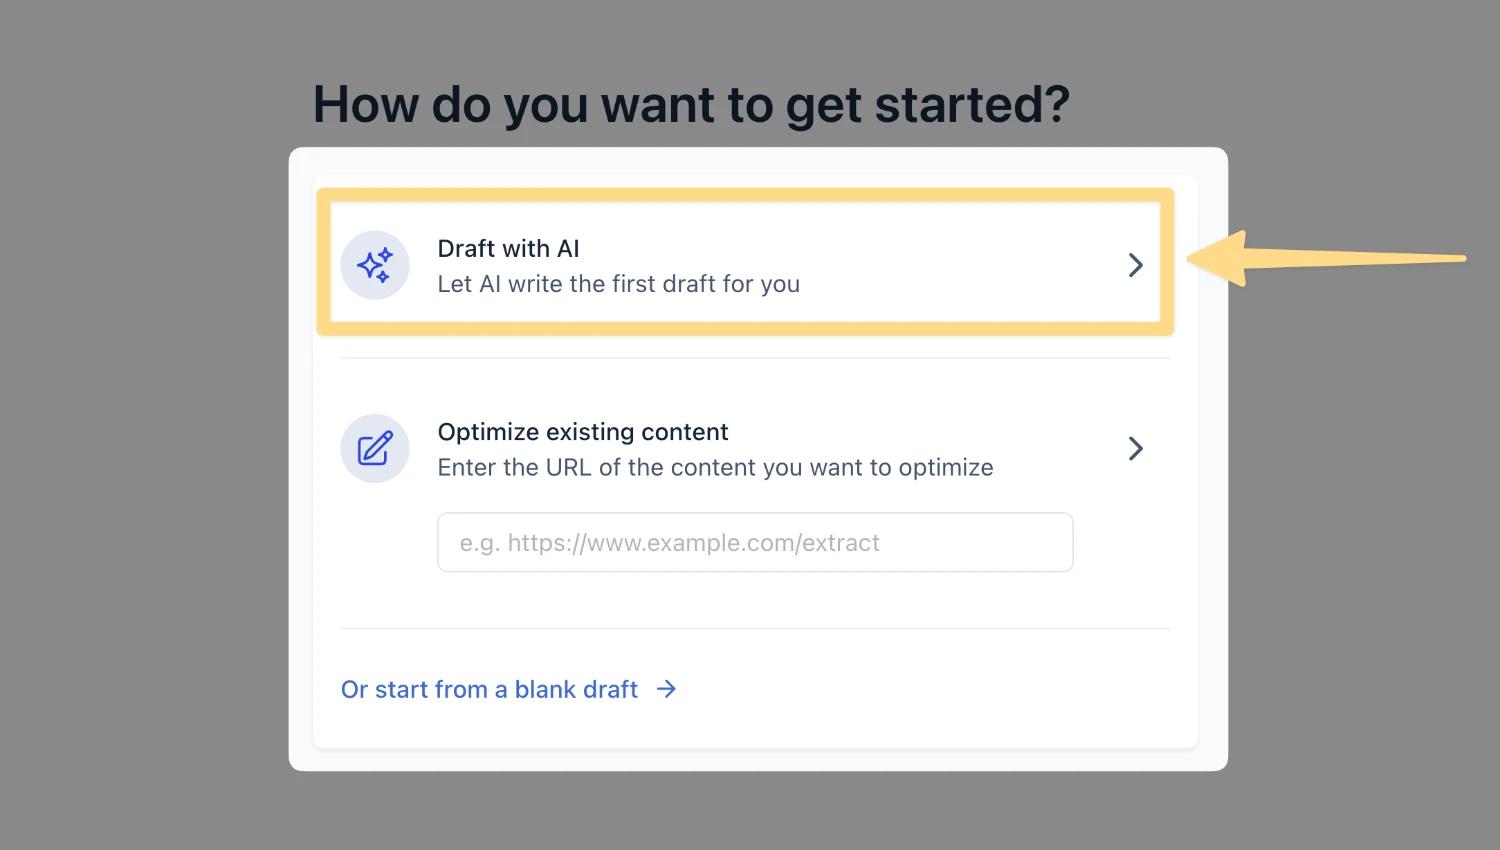This screenshot has width=1500, height=850.
Task: Click the sparkle AI icon
Action: coord(375,265)
